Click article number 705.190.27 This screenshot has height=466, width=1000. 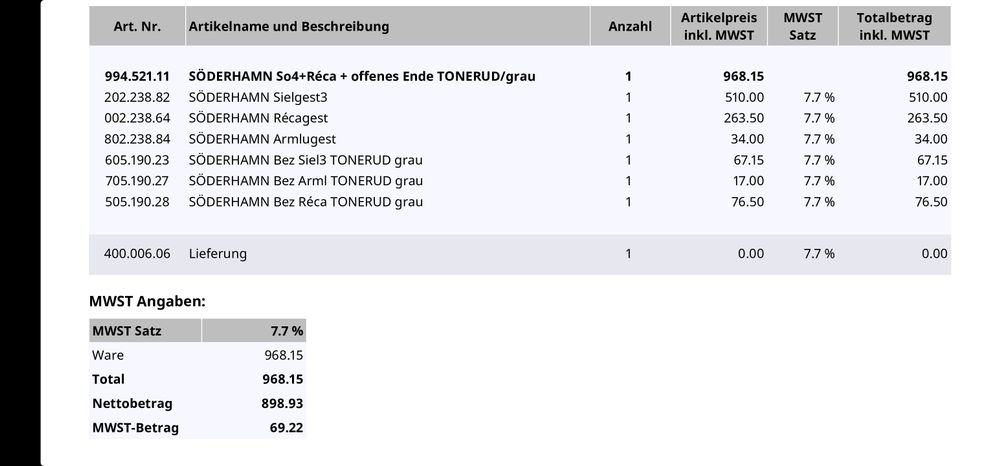point(137,181)
